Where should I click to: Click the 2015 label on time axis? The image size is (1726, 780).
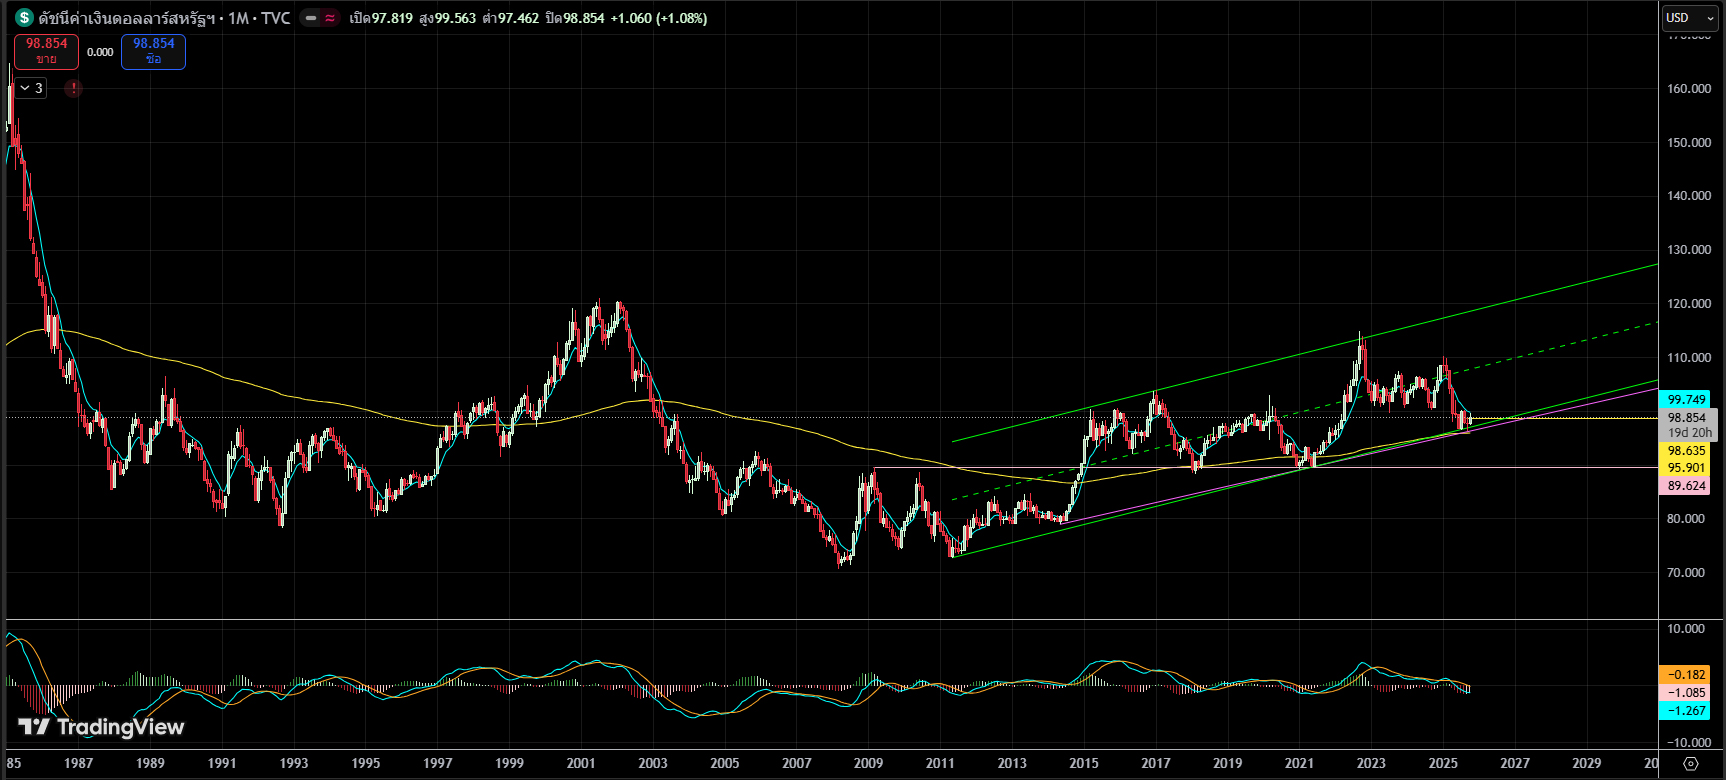pyautogui.click(x=1084, y=763)
